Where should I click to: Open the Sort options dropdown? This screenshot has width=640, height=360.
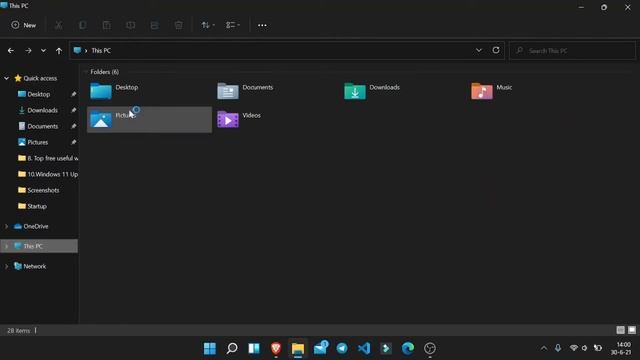click(x=208, y=25)
